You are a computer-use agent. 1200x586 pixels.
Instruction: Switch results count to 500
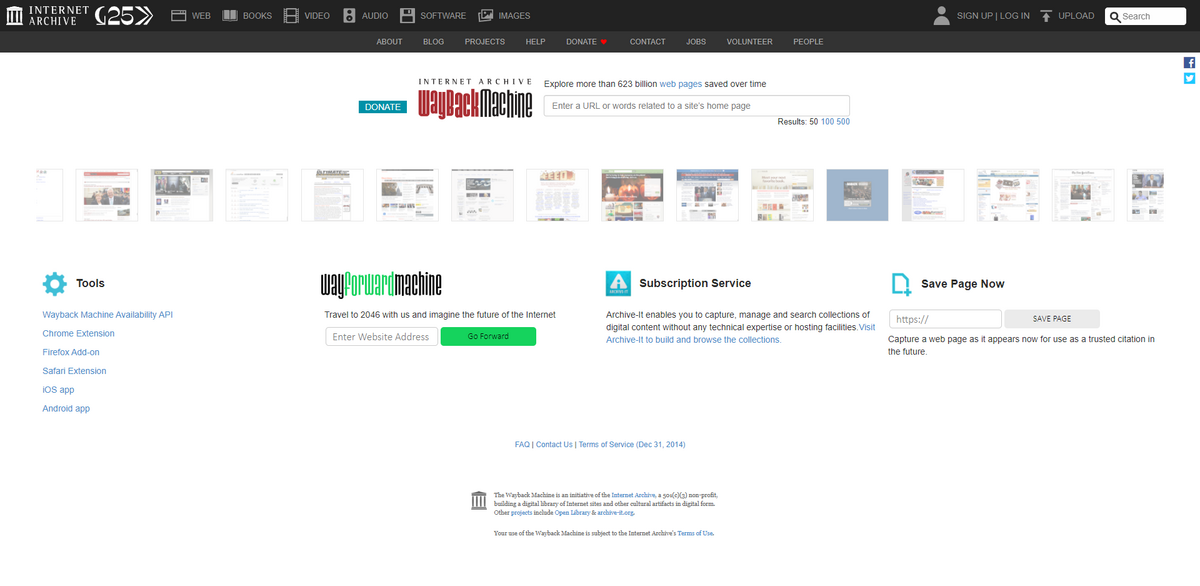[841, 121]
